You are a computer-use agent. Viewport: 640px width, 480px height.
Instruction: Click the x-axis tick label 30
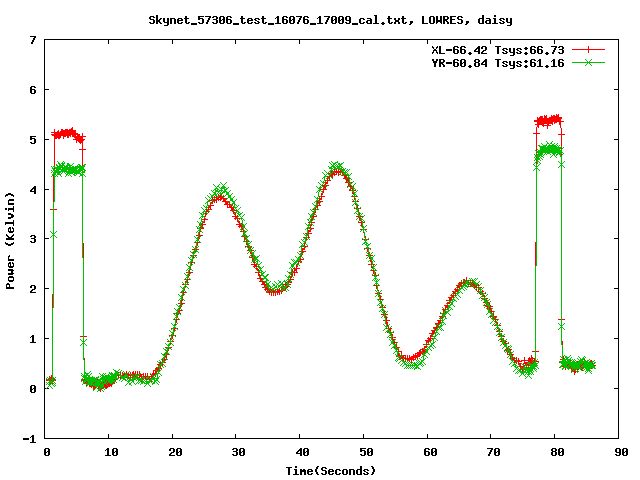[238, 452]
